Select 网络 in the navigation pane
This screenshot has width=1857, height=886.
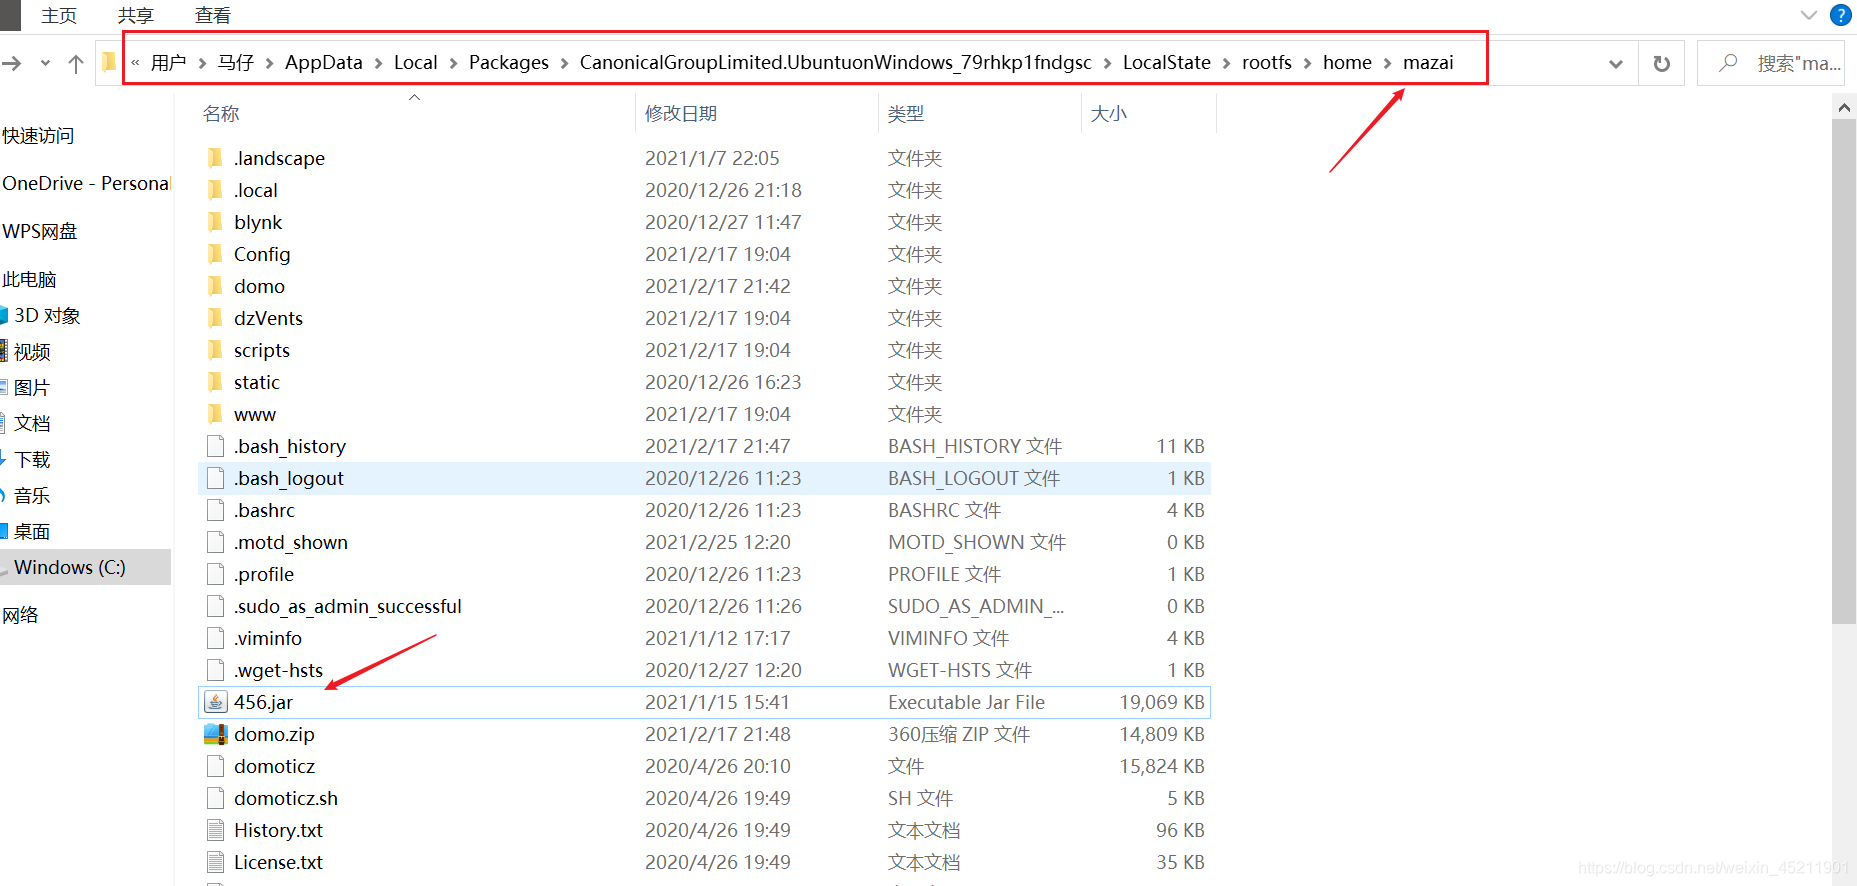[x=20, y=615]
